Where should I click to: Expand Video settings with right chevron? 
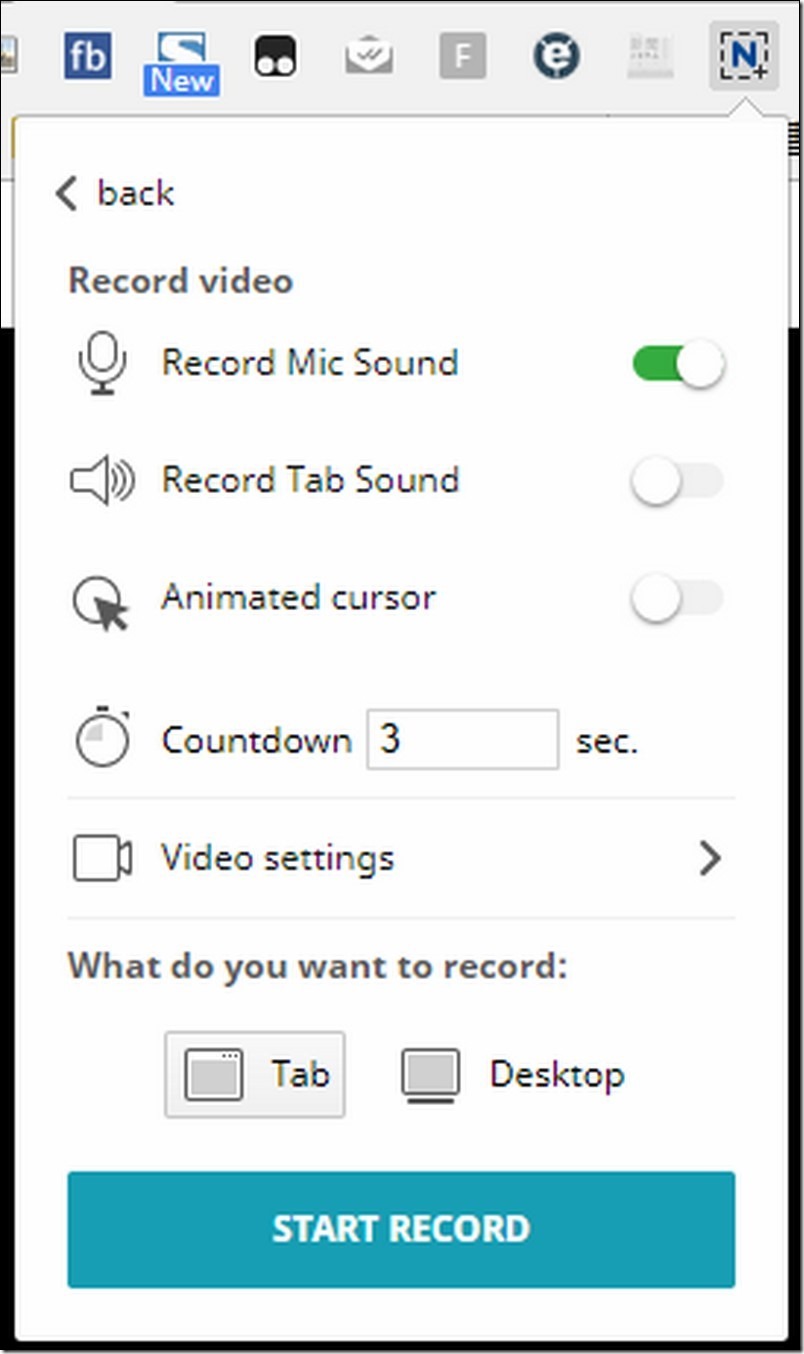tap(710, 858)
